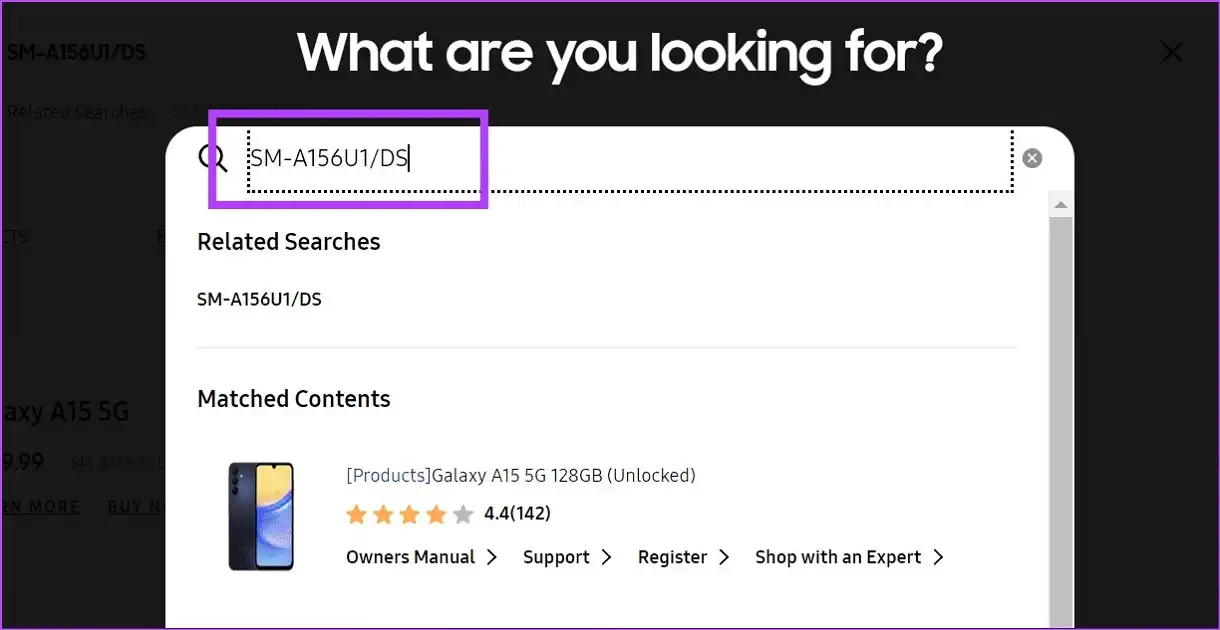Viewport: 1220px width, 630px height.
Task: Click the dimmed Galaxy A15 5G heading in the background
Action: click(x=64, y=412)
